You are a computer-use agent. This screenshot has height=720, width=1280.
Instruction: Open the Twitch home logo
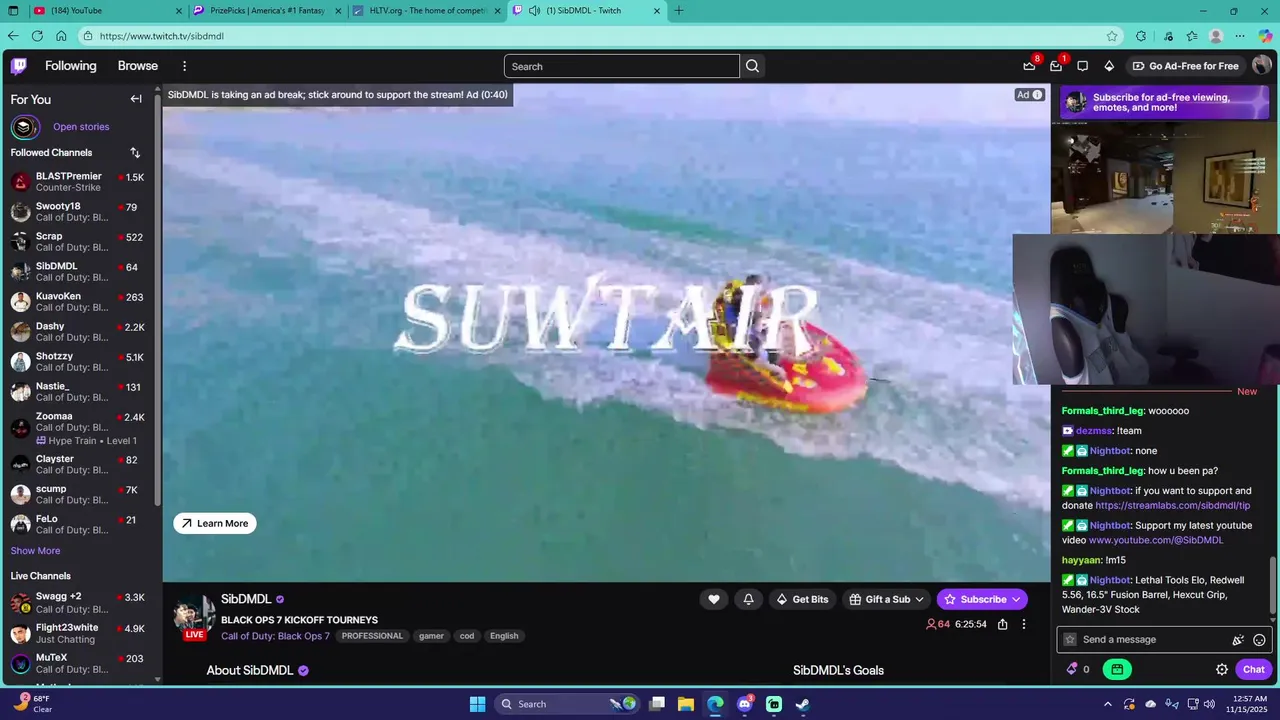point(19,66)
